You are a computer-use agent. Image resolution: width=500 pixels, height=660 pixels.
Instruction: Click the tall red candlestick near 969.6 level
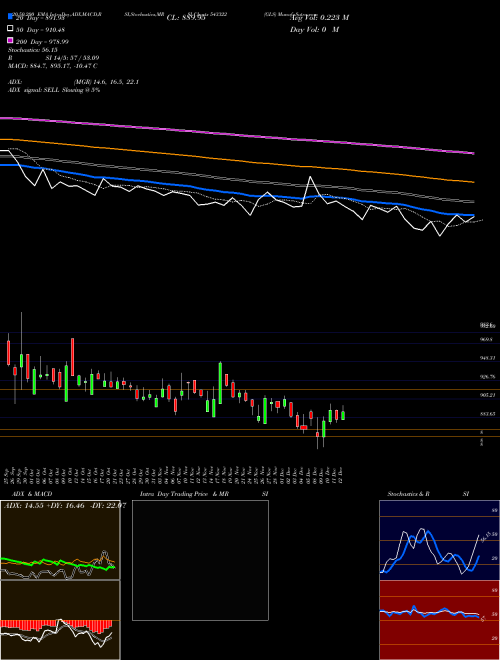click(72, 357)
